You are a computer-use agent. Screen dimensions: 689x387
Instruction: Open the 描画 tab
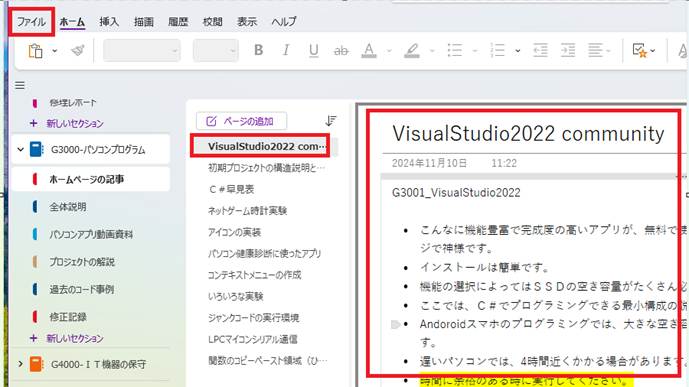pyautogui.click(x=143, y=22)
